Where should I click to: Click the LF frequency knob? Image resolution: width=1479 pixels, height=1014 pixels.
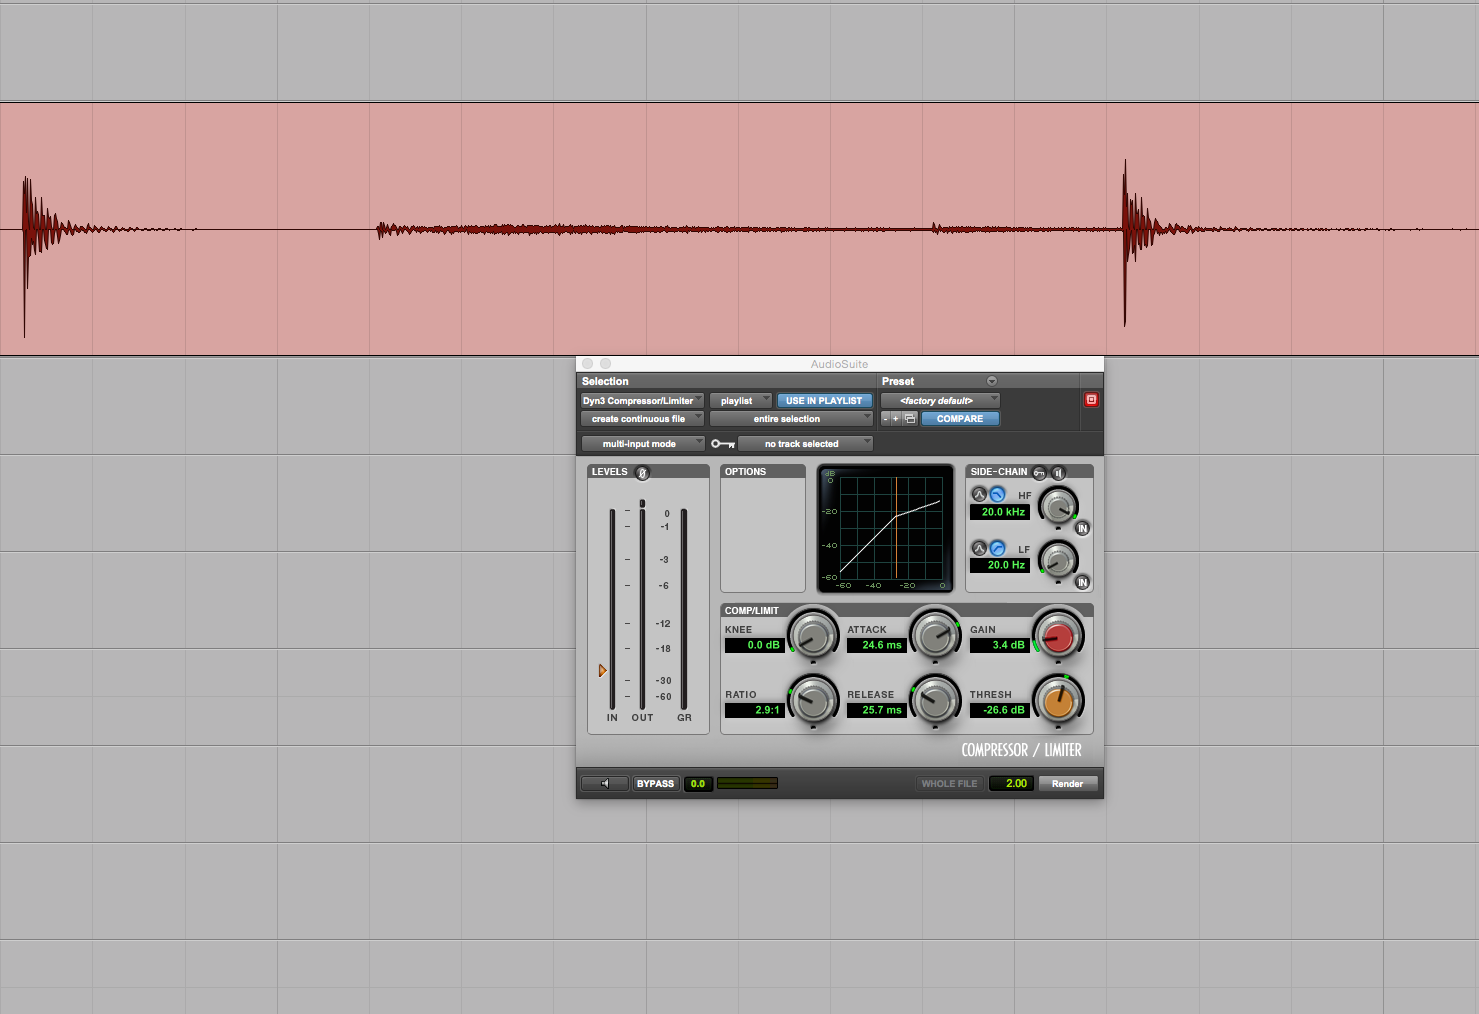click(1057, 560)
